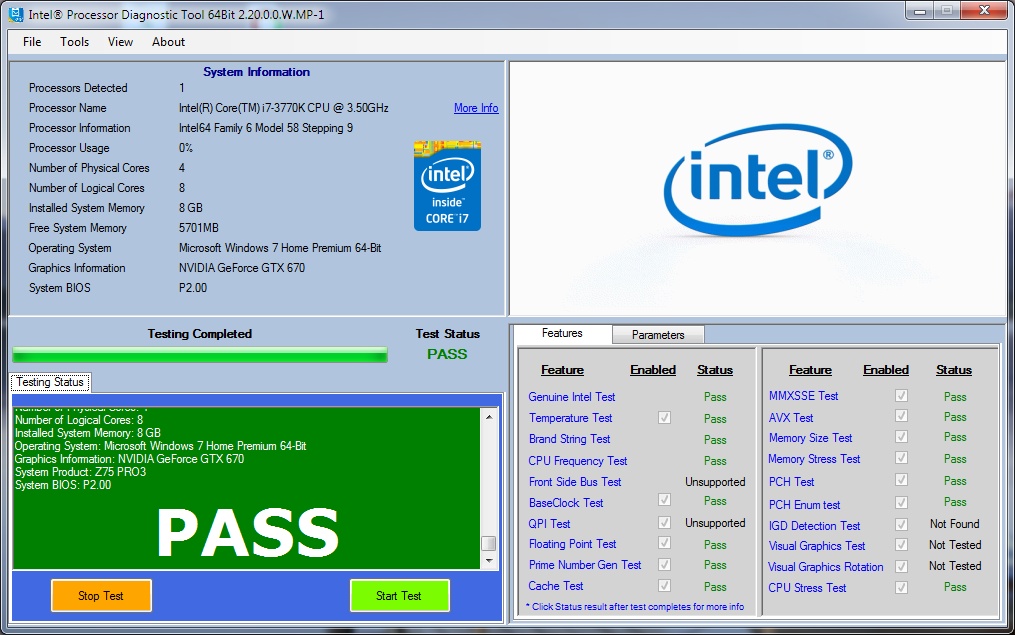The image size is (1015, 635).
Task: Toggle the Visual Graphics Rotation checkbox
Action: pyautogui.click(x=901, y=566)
